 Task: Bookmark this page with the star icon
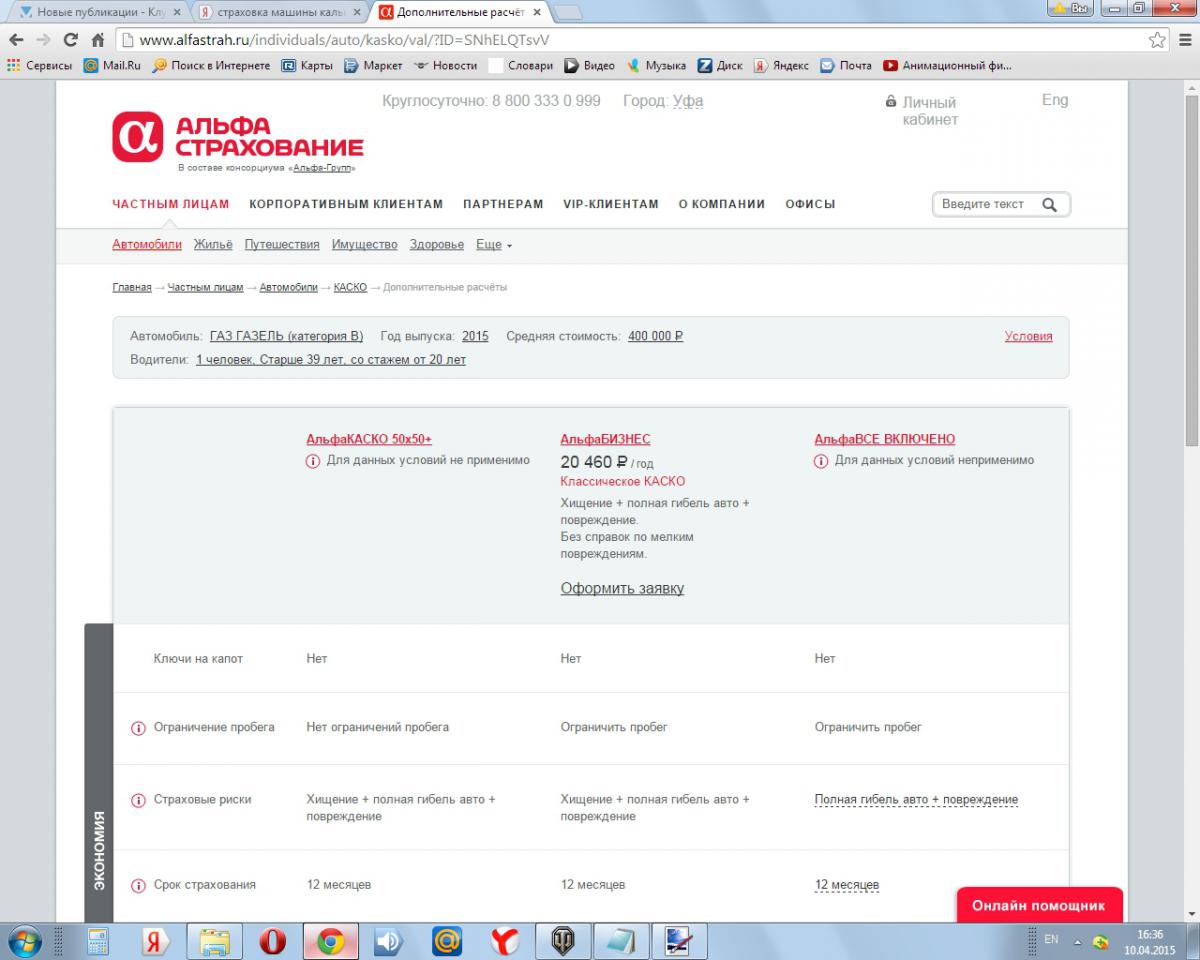tap(1157, 40)
